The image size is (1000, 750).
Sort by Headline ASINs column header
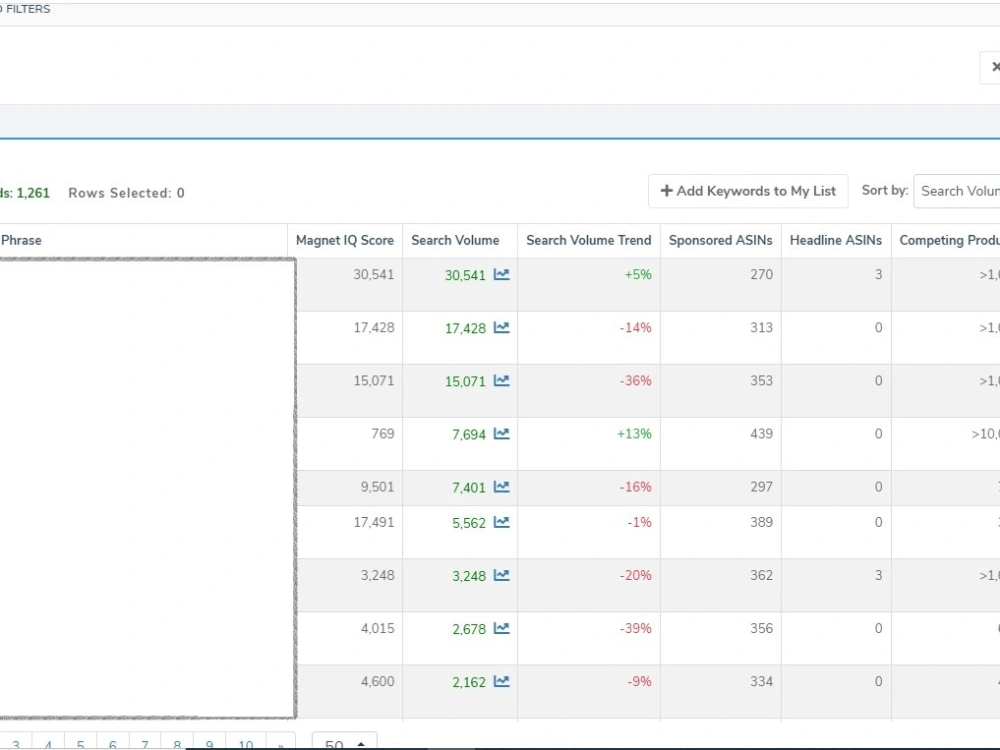pyautogui.click(x=835, y=240)
